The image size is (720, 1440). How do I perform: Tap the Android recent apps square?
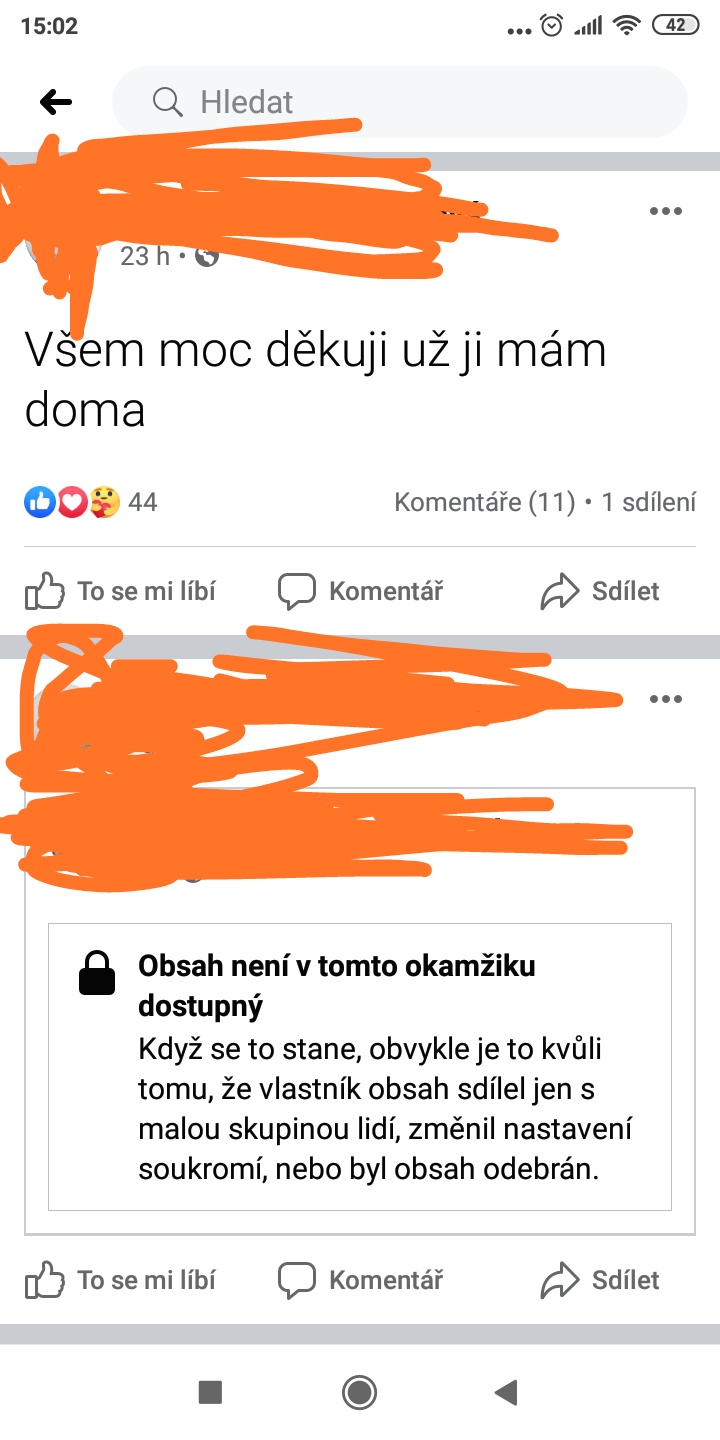point(210,1392)
